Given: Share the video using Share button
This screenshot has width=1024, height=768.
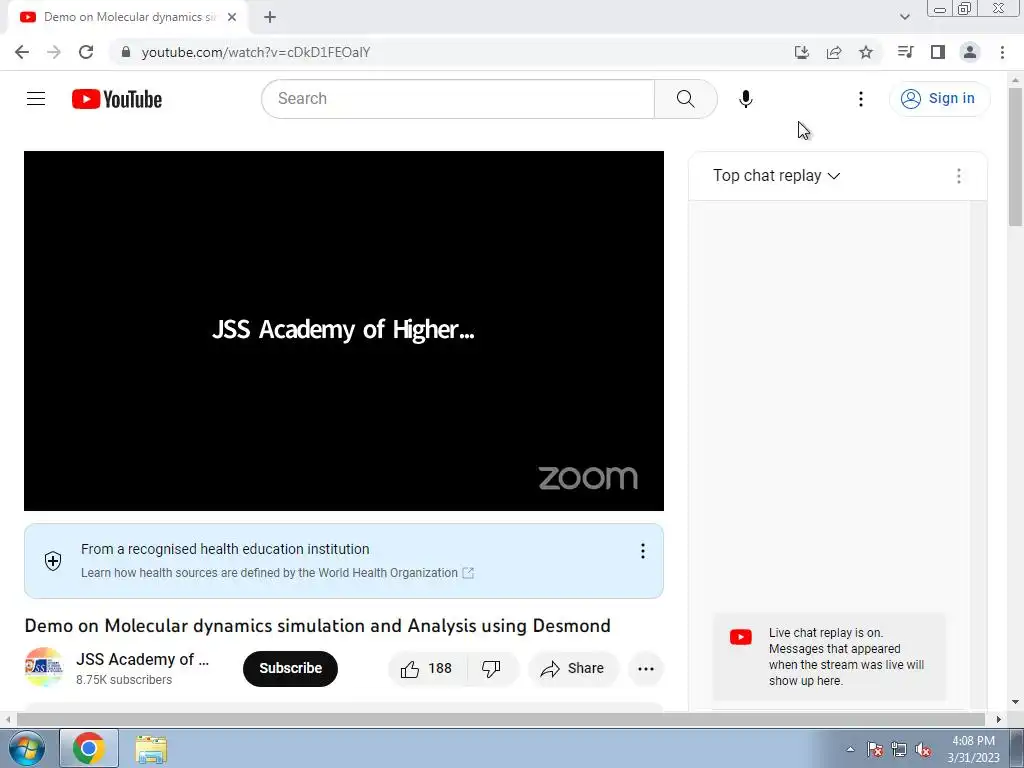Looking at the screenshot, I should (x=573, y=668).
